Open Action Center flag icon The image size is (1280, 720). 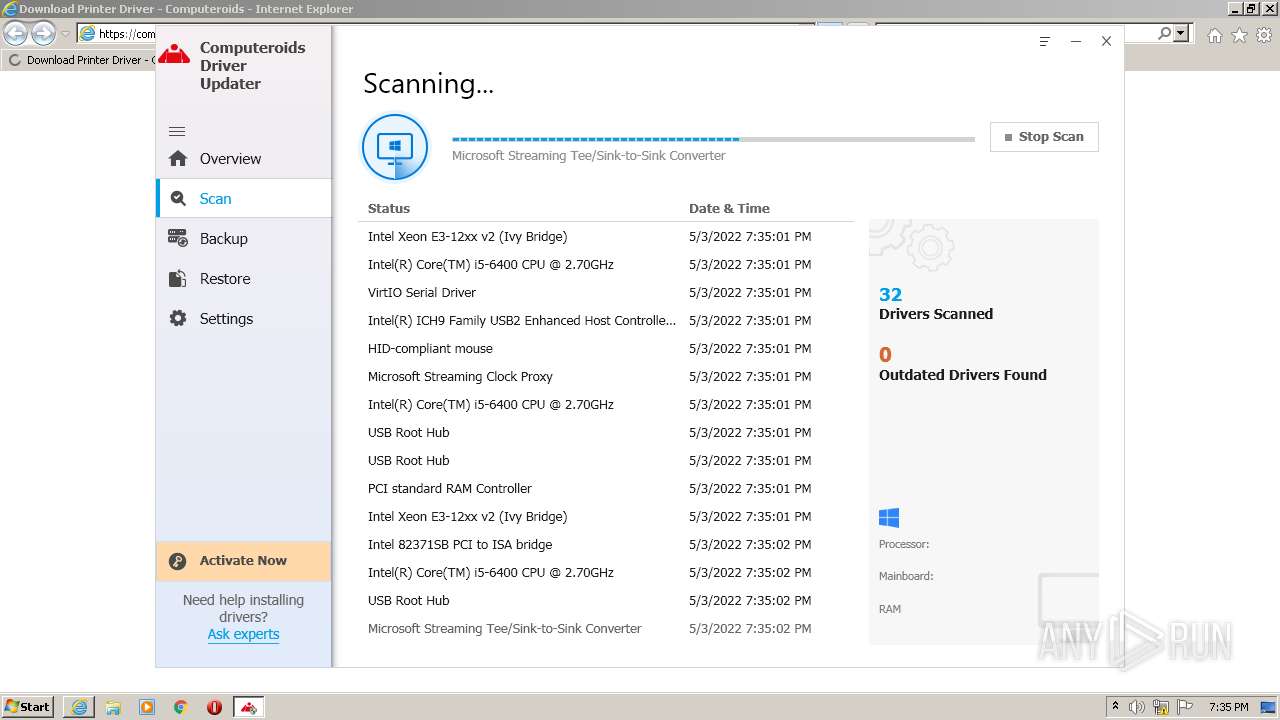(1185, 707)
